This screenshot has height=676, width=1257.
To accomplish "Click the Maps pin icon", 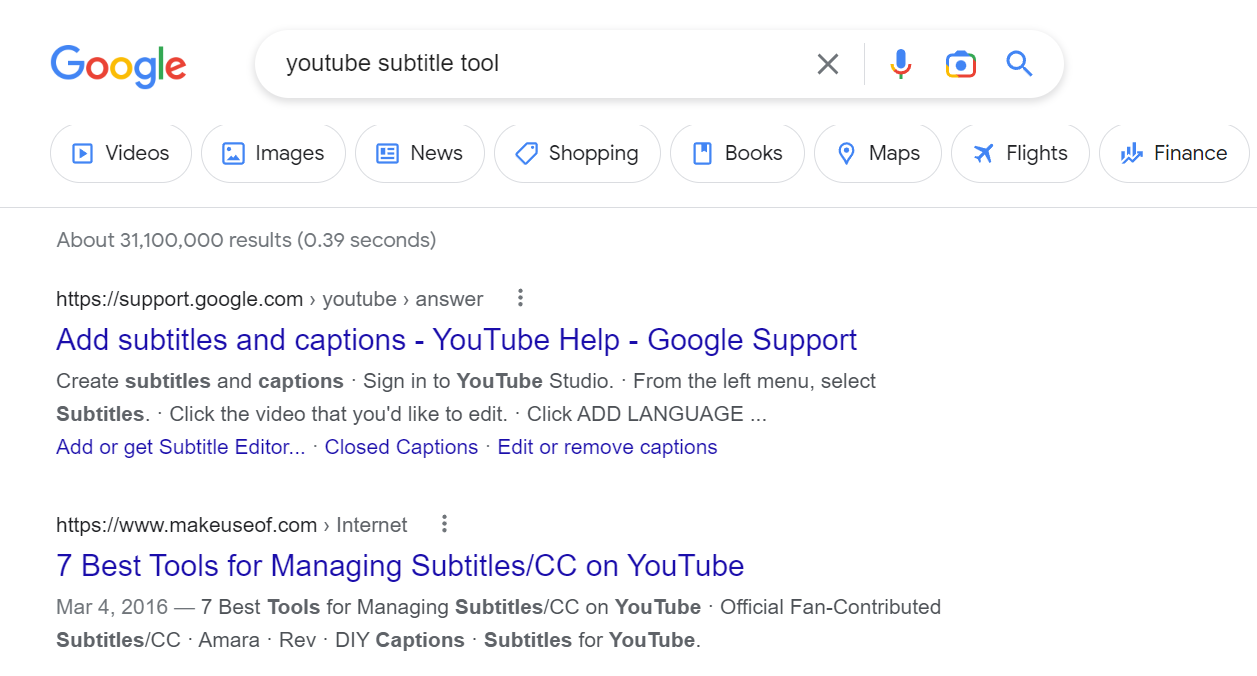I will coord(846,153).
